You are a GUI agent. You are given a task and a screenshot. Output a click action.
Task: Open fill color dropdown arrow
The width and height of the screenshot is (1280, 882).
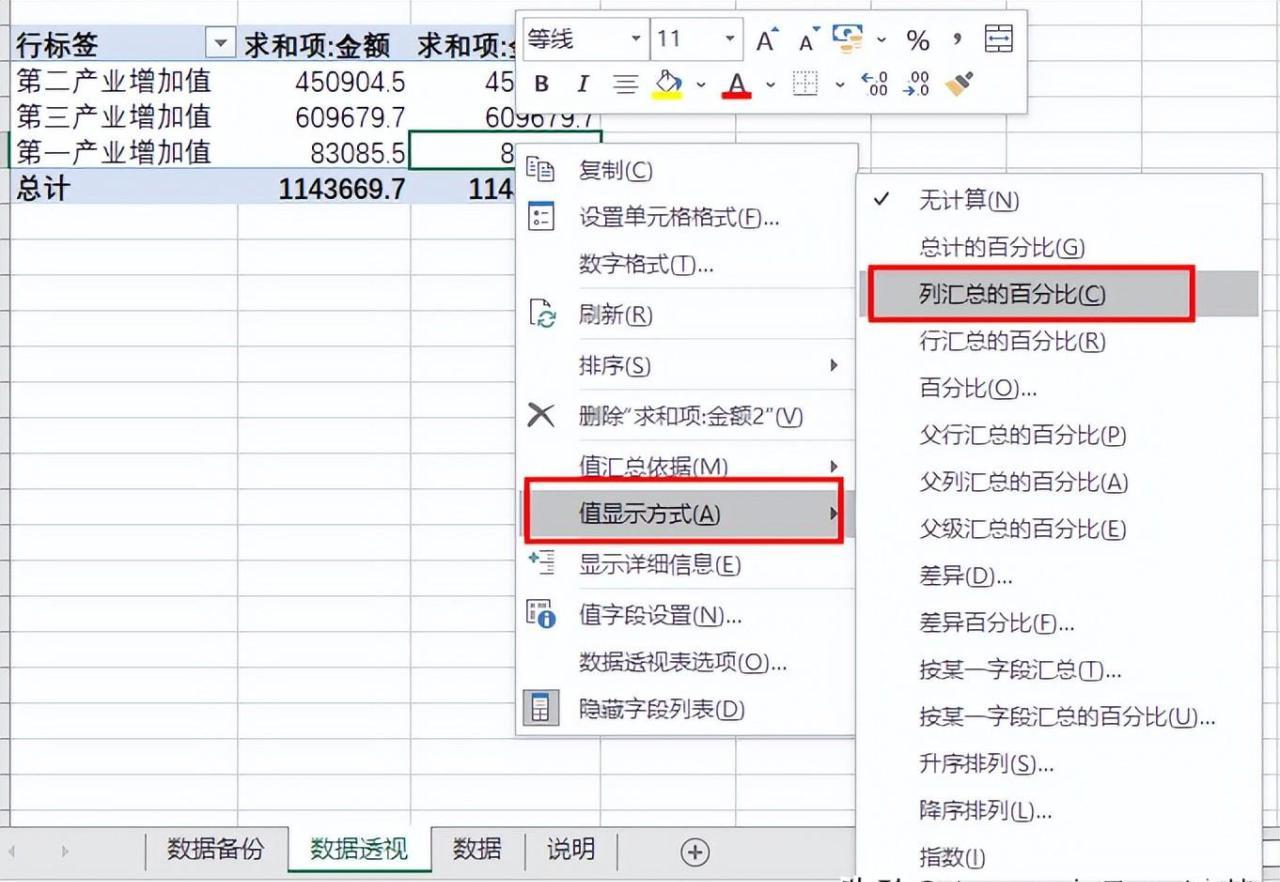coord(701,84)
